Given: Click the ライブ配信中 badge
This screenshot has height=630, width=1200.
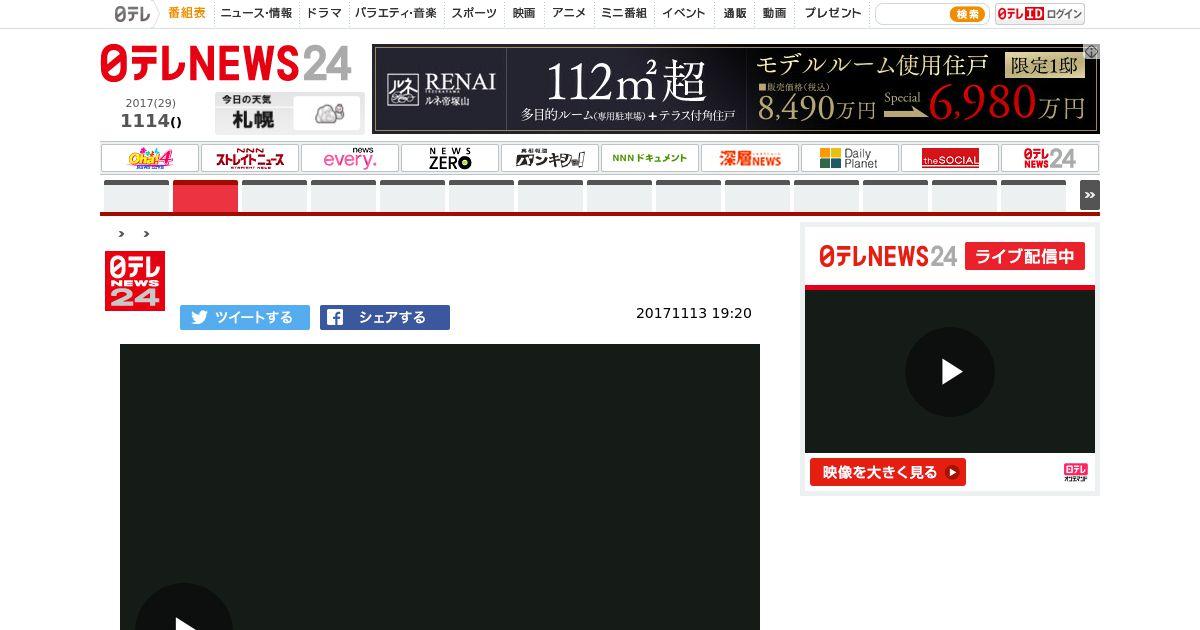Looking at the screenshot, I should tap(1025, 256).
